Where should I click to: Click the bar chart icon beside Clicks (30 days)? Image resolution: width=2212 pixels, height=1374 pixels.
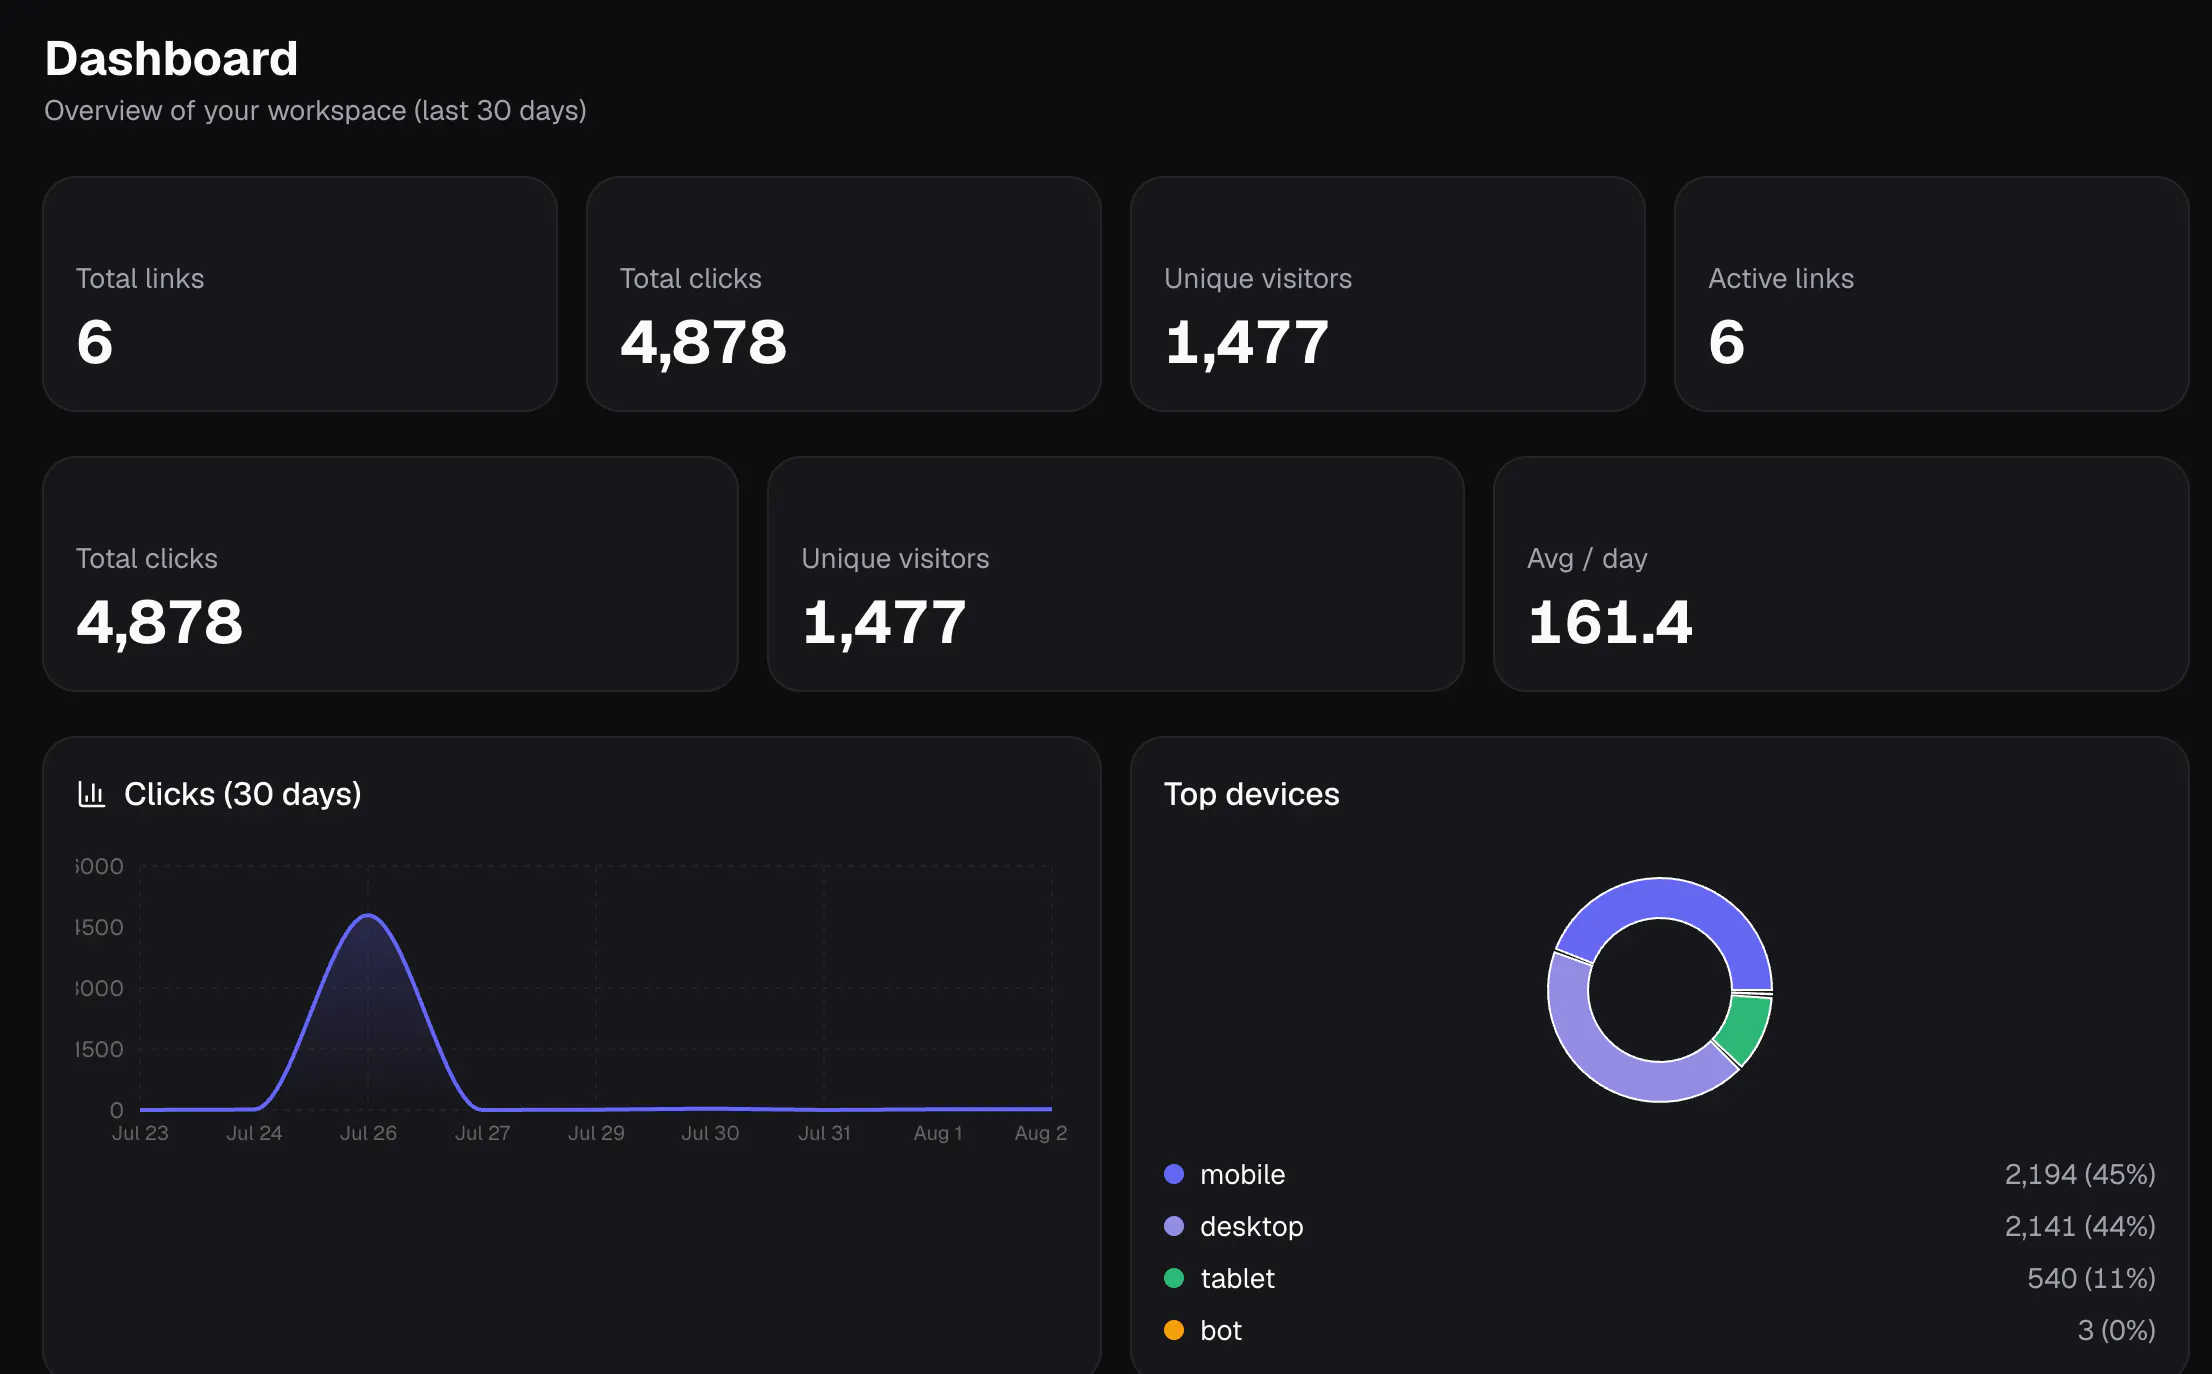coord(91,795)
